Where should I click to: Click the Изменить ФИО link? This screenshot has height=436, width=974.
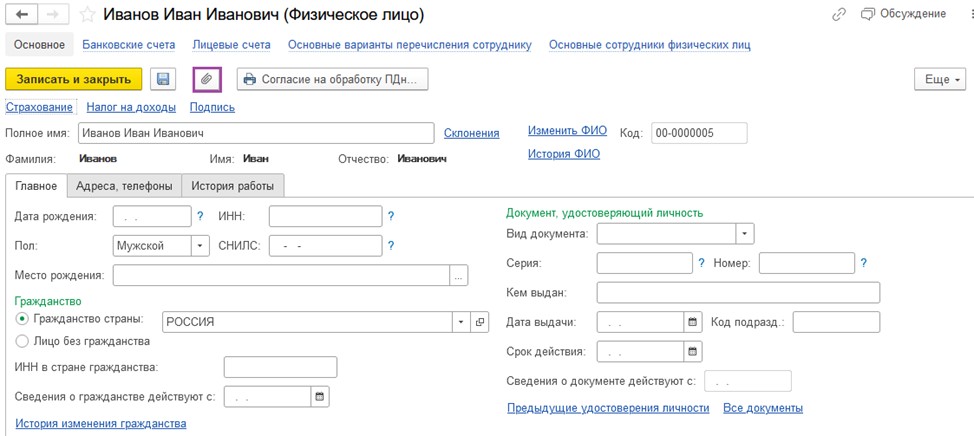[x=567, y=130]
